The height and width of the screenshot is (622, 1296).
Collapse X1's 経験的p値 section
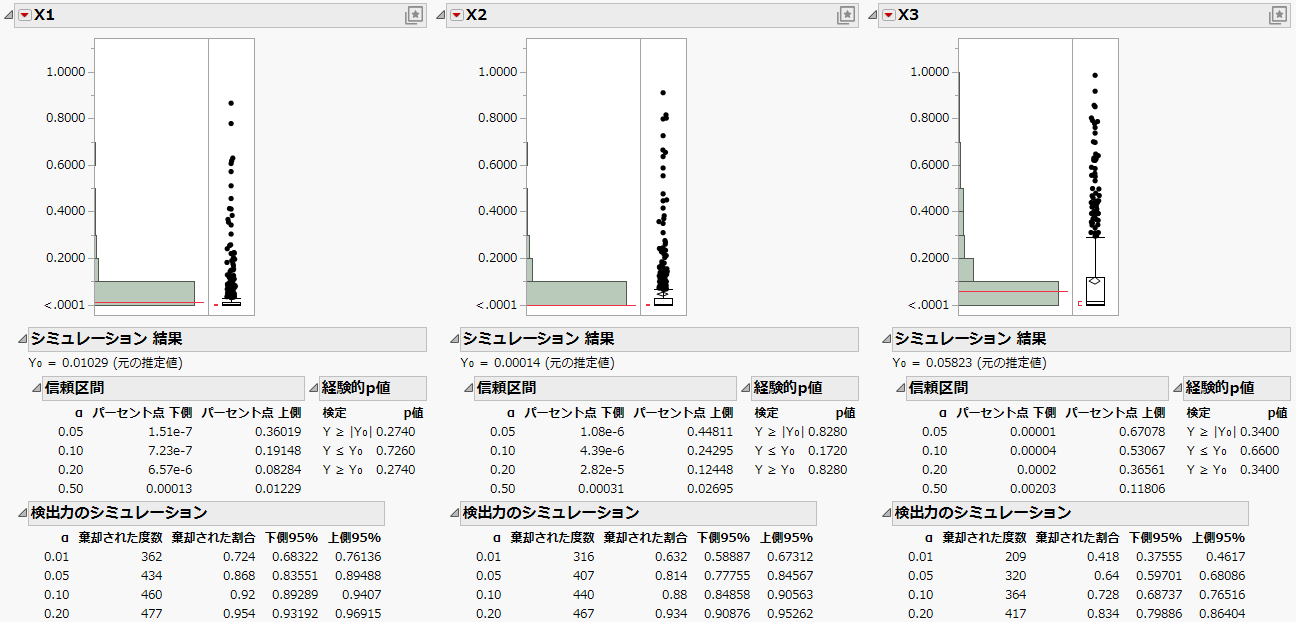tap(314, 388)
